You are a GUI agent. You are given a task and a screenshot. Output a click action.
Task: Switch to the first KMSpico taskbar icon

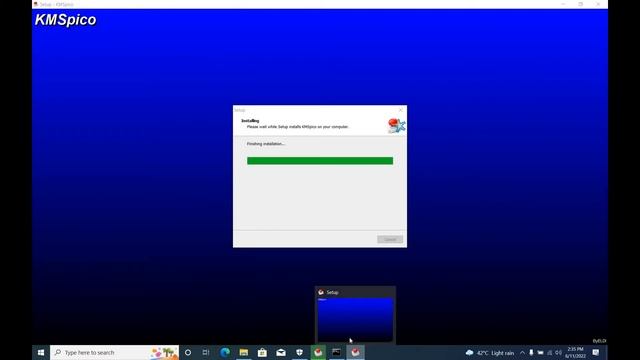click(318, 352)
